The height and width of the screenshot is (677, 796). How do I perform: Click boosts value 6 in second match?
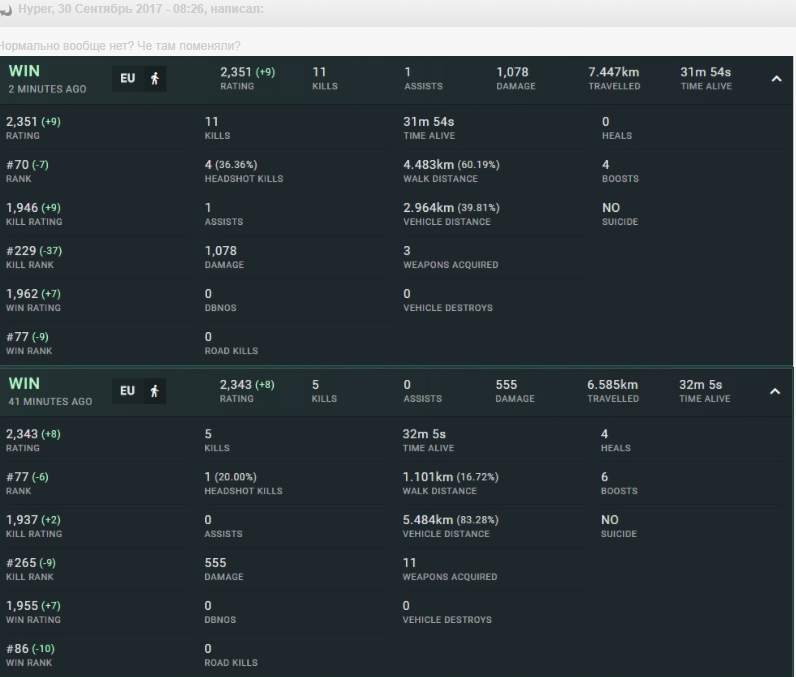(605, 477)
